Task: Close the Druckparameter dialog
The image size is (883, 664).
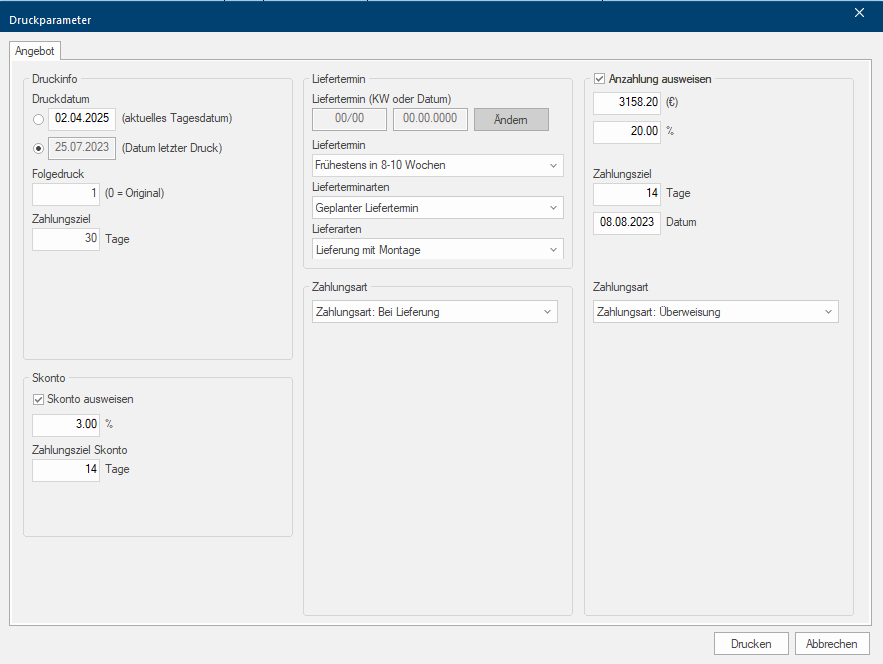Action: 859,13
